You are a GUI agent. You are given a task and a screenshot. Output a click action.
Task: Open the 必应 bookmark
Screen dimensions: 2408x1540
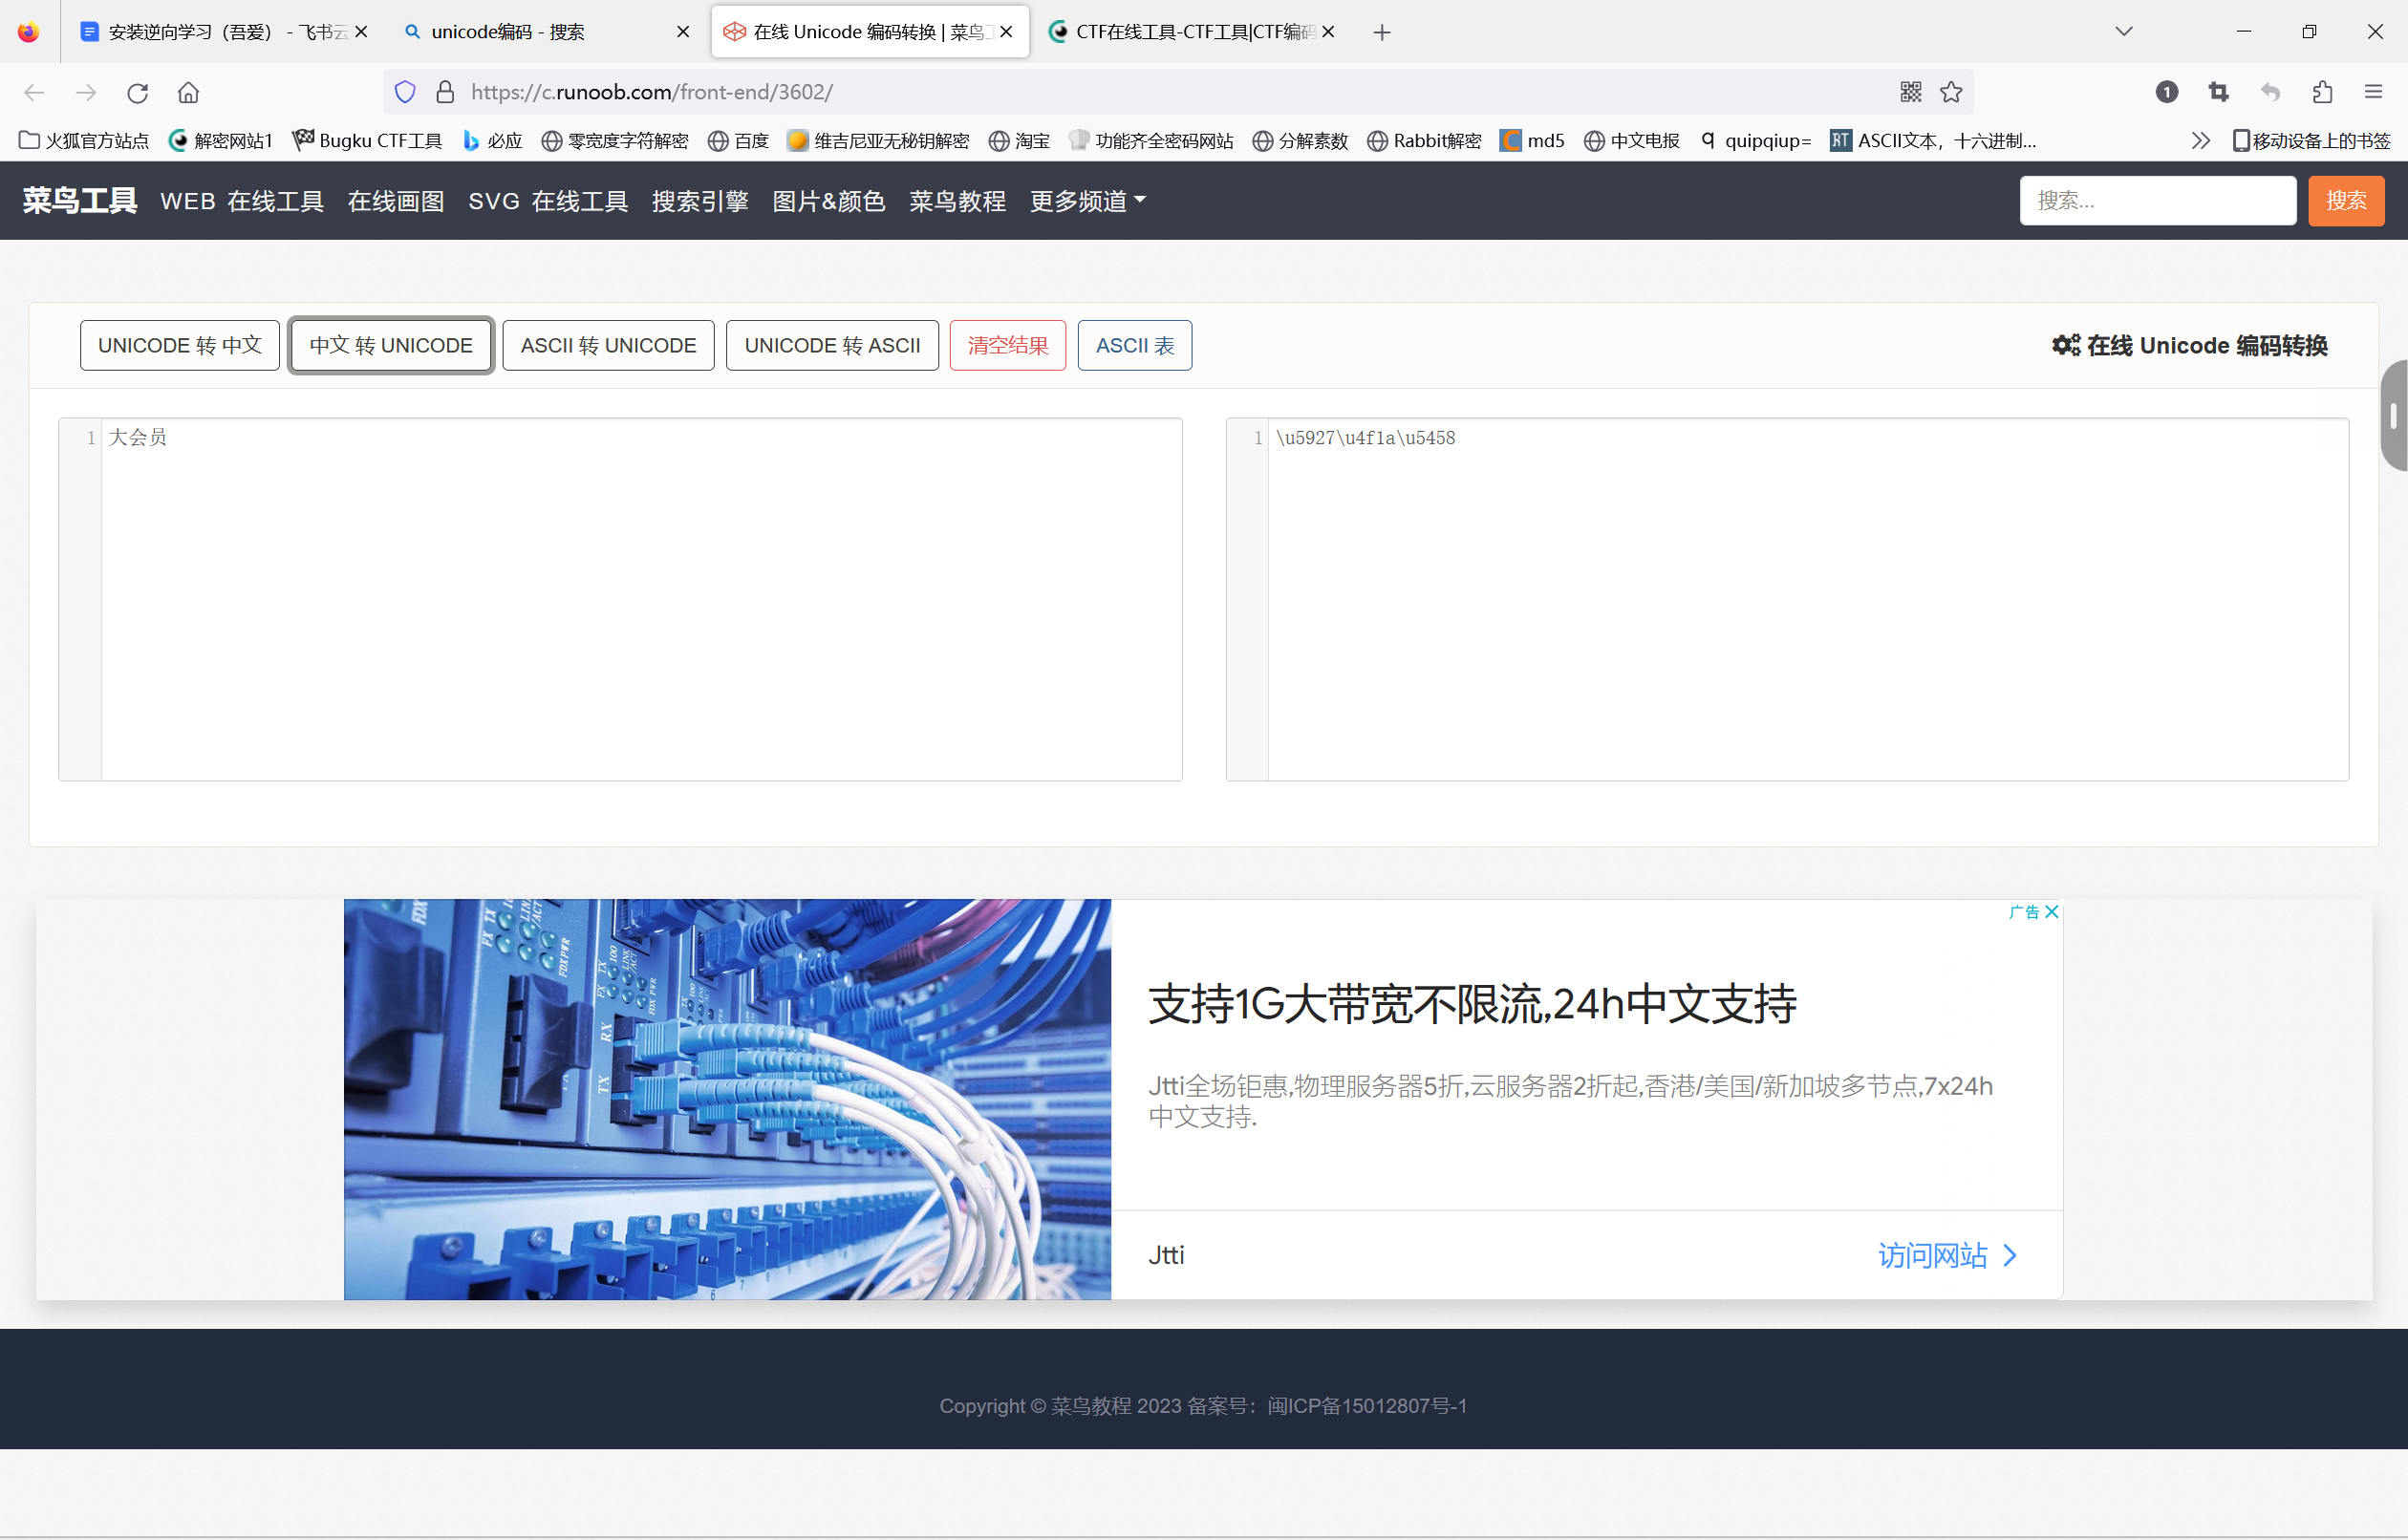[493, 141]
